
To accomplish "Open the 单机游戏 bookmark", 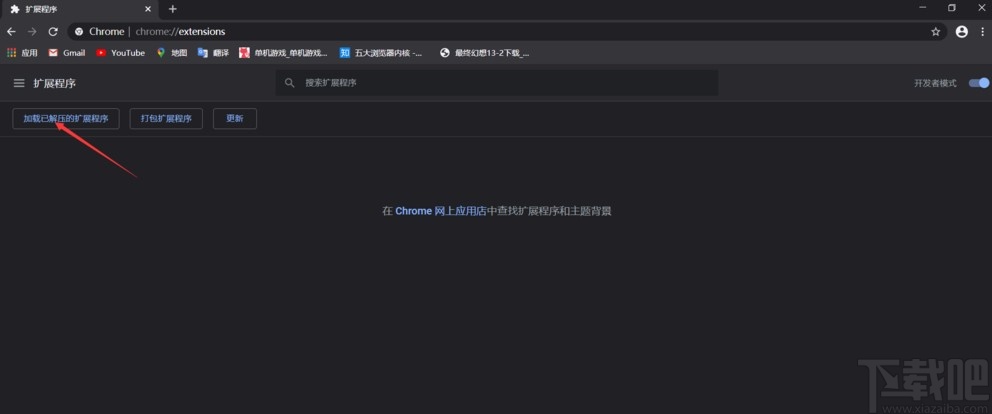I will [283, 53].
